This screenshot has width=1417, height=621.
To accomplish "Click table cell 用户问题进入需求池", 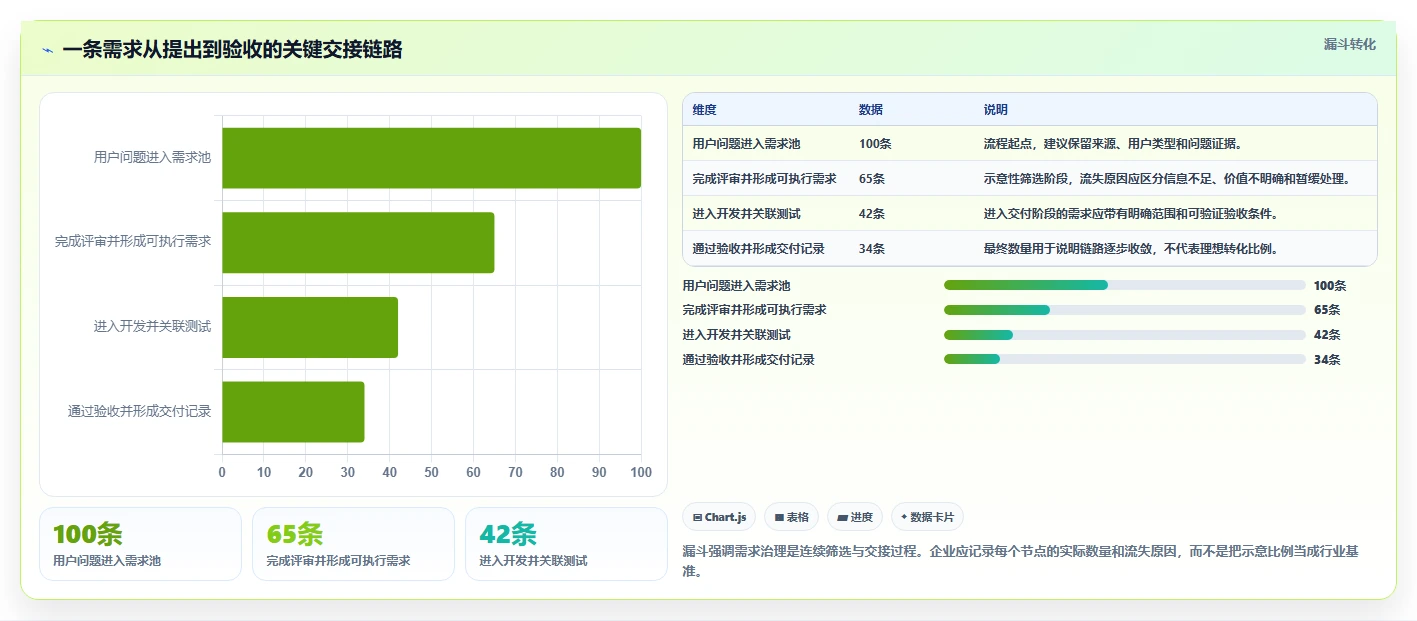I will (x=746, y=144).
